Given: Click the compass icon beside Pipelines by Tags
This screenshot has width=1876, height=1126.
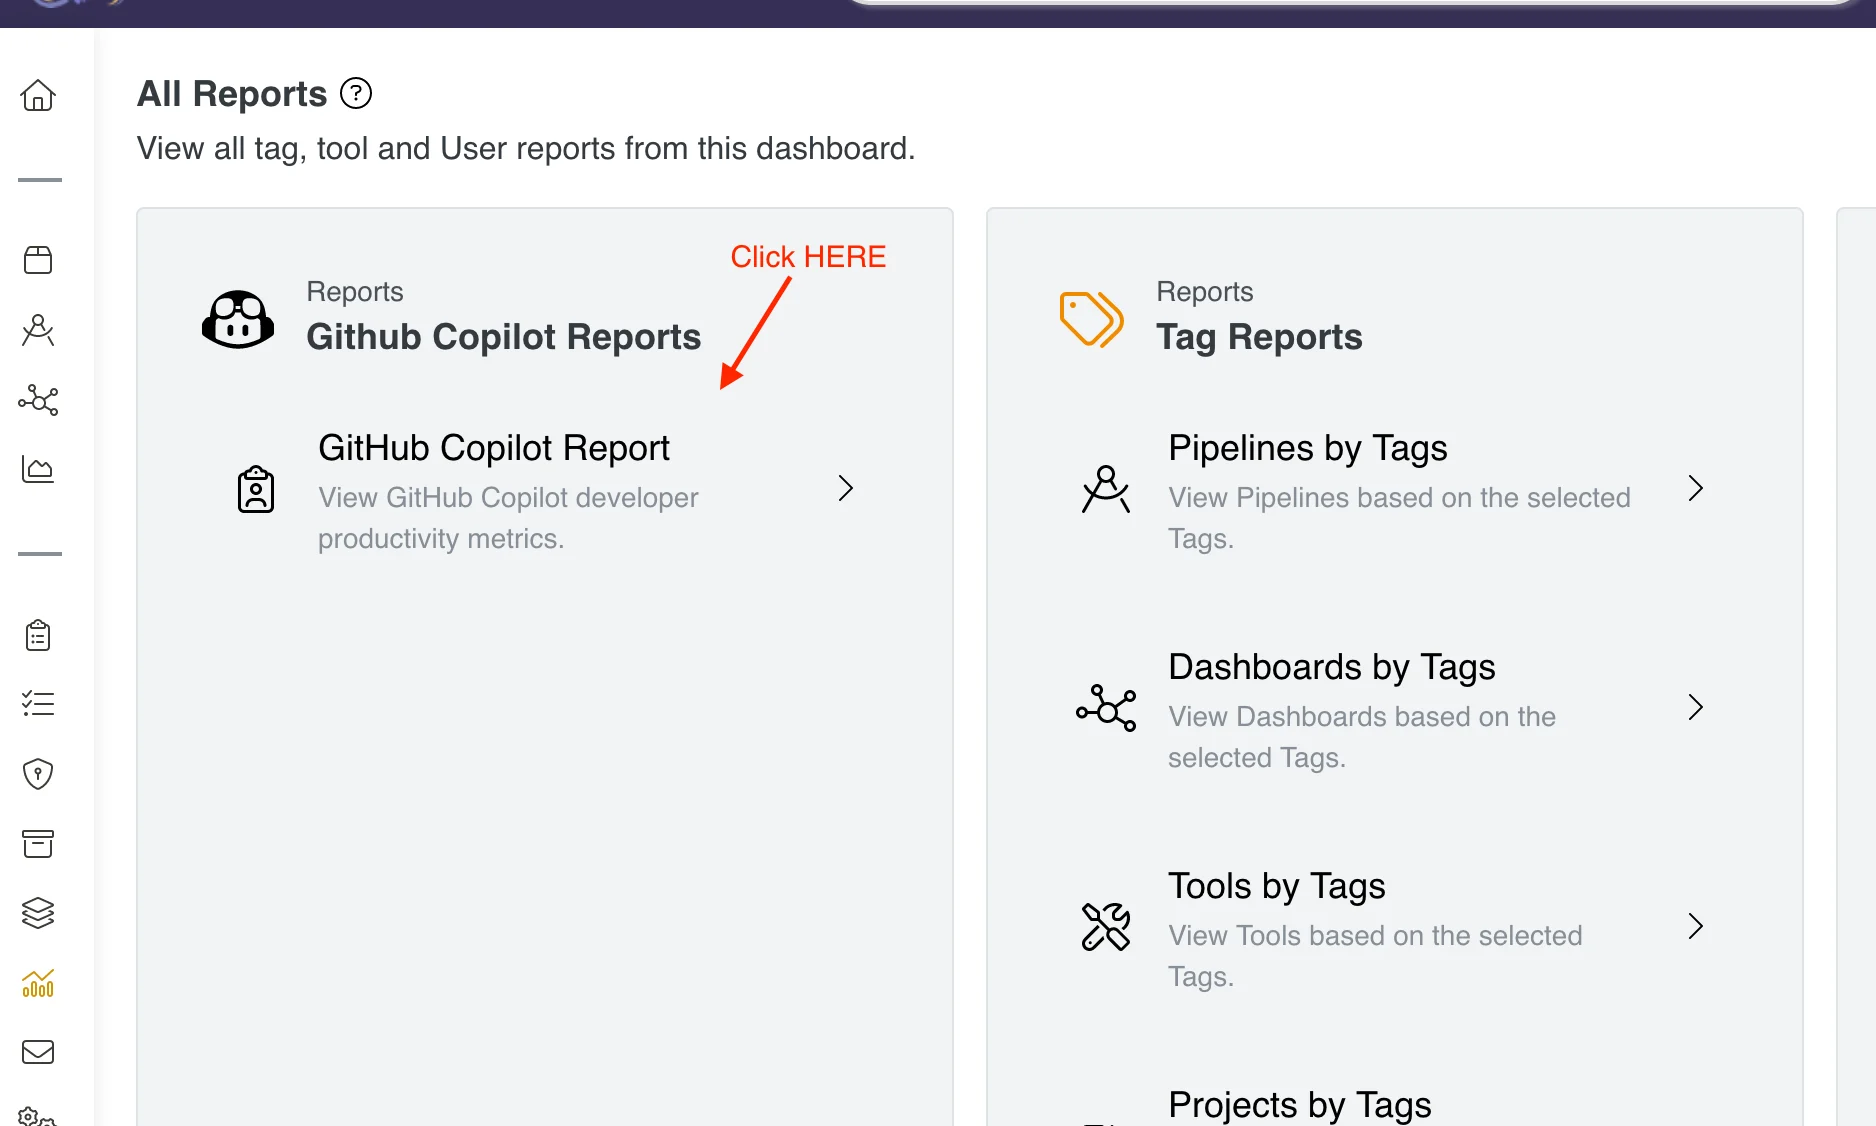Looking at the screenshot, I should [1106, 489].
